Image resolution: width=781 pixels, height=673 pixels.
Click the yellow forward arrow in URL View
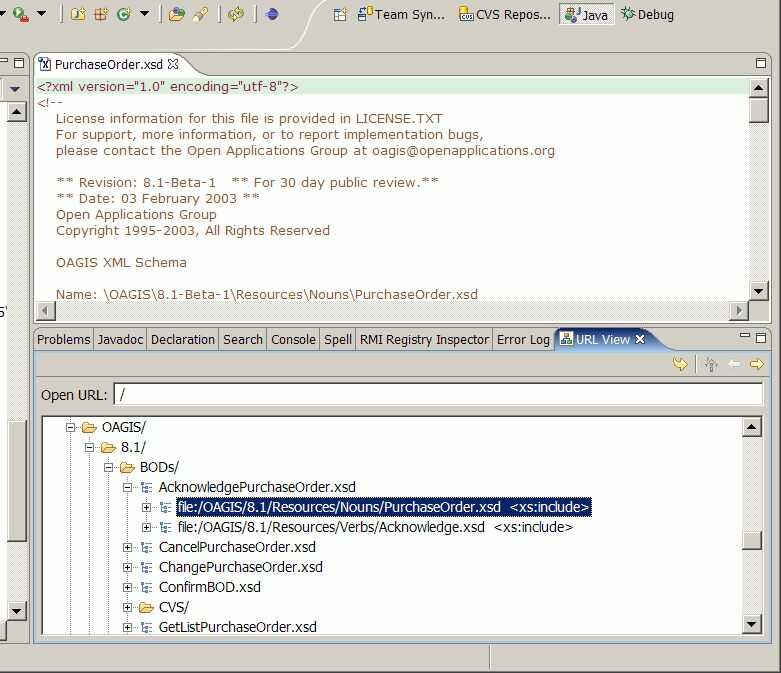point(757,365)
